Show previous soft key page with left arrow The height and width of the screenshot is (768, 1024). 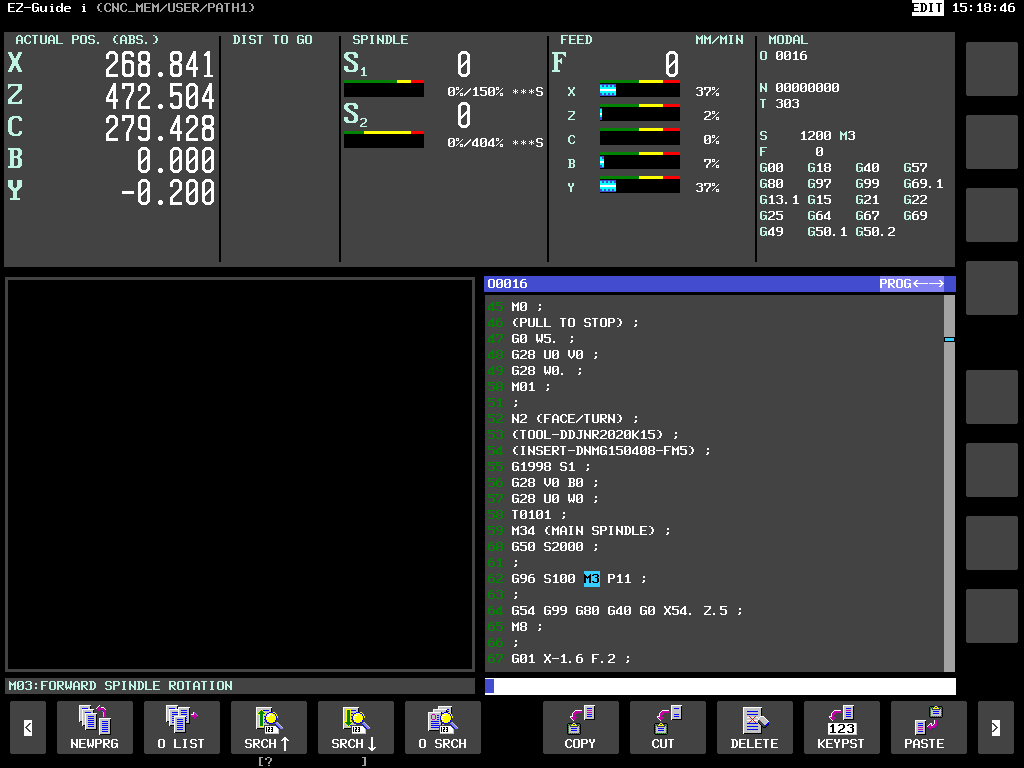tap(28, 728)
